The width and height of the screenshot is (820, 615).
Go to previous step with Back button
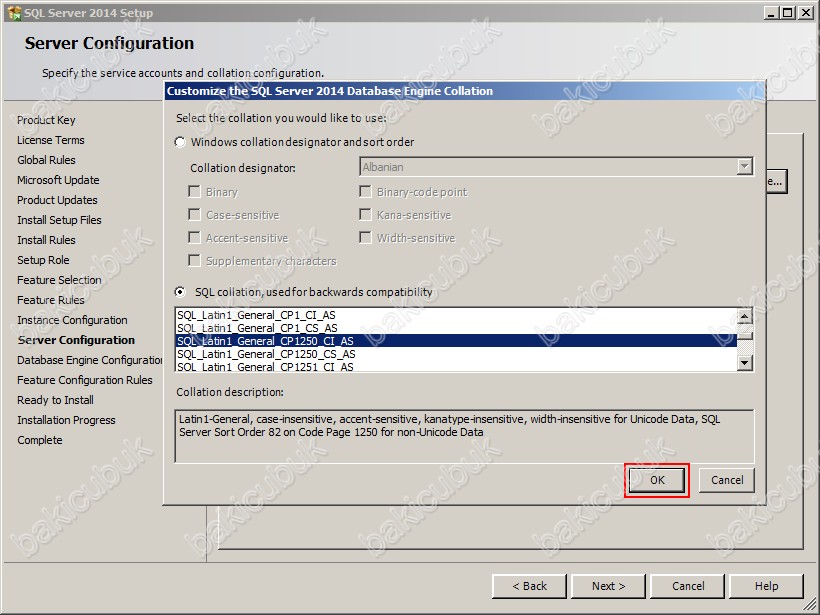coord(529,586)
